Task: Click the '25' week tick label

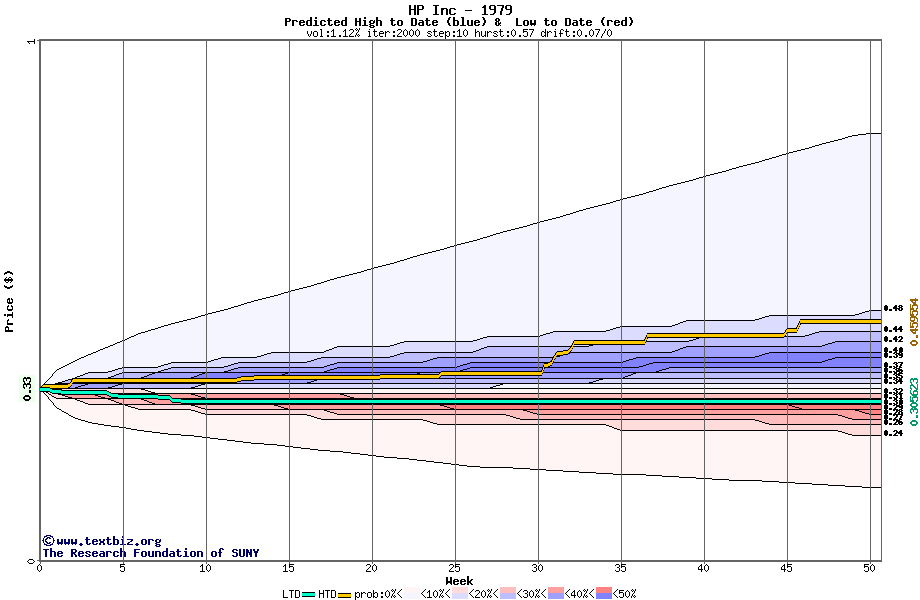Action: [454, 568]
